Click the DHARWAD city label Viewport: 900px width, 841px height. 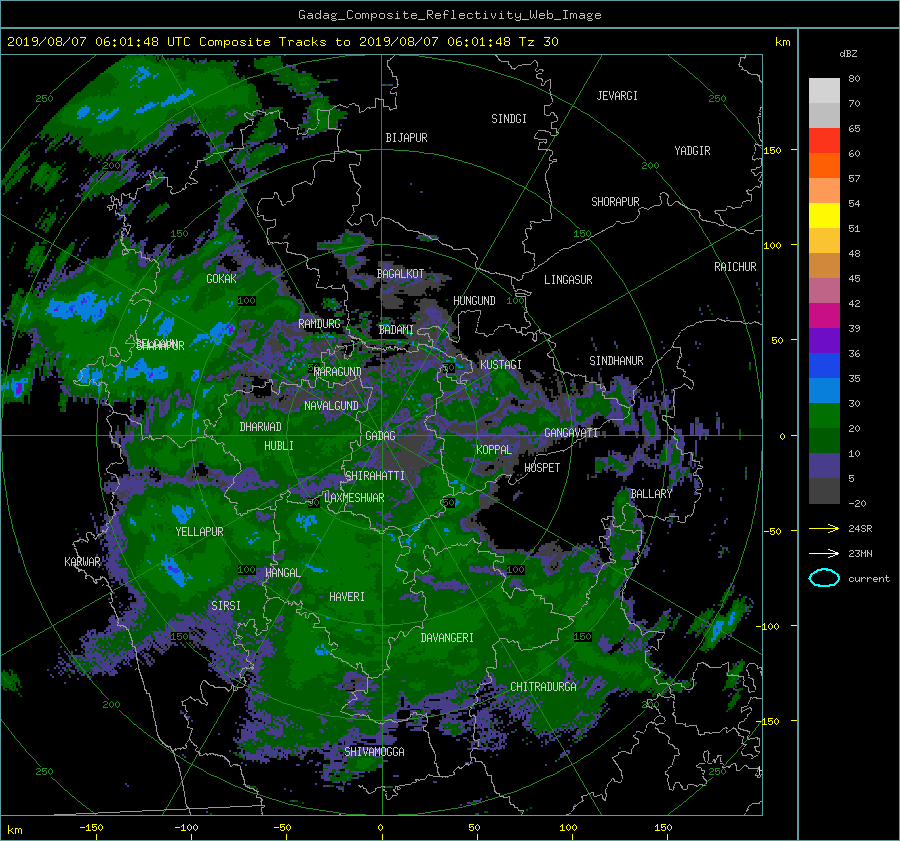point(261,427)
